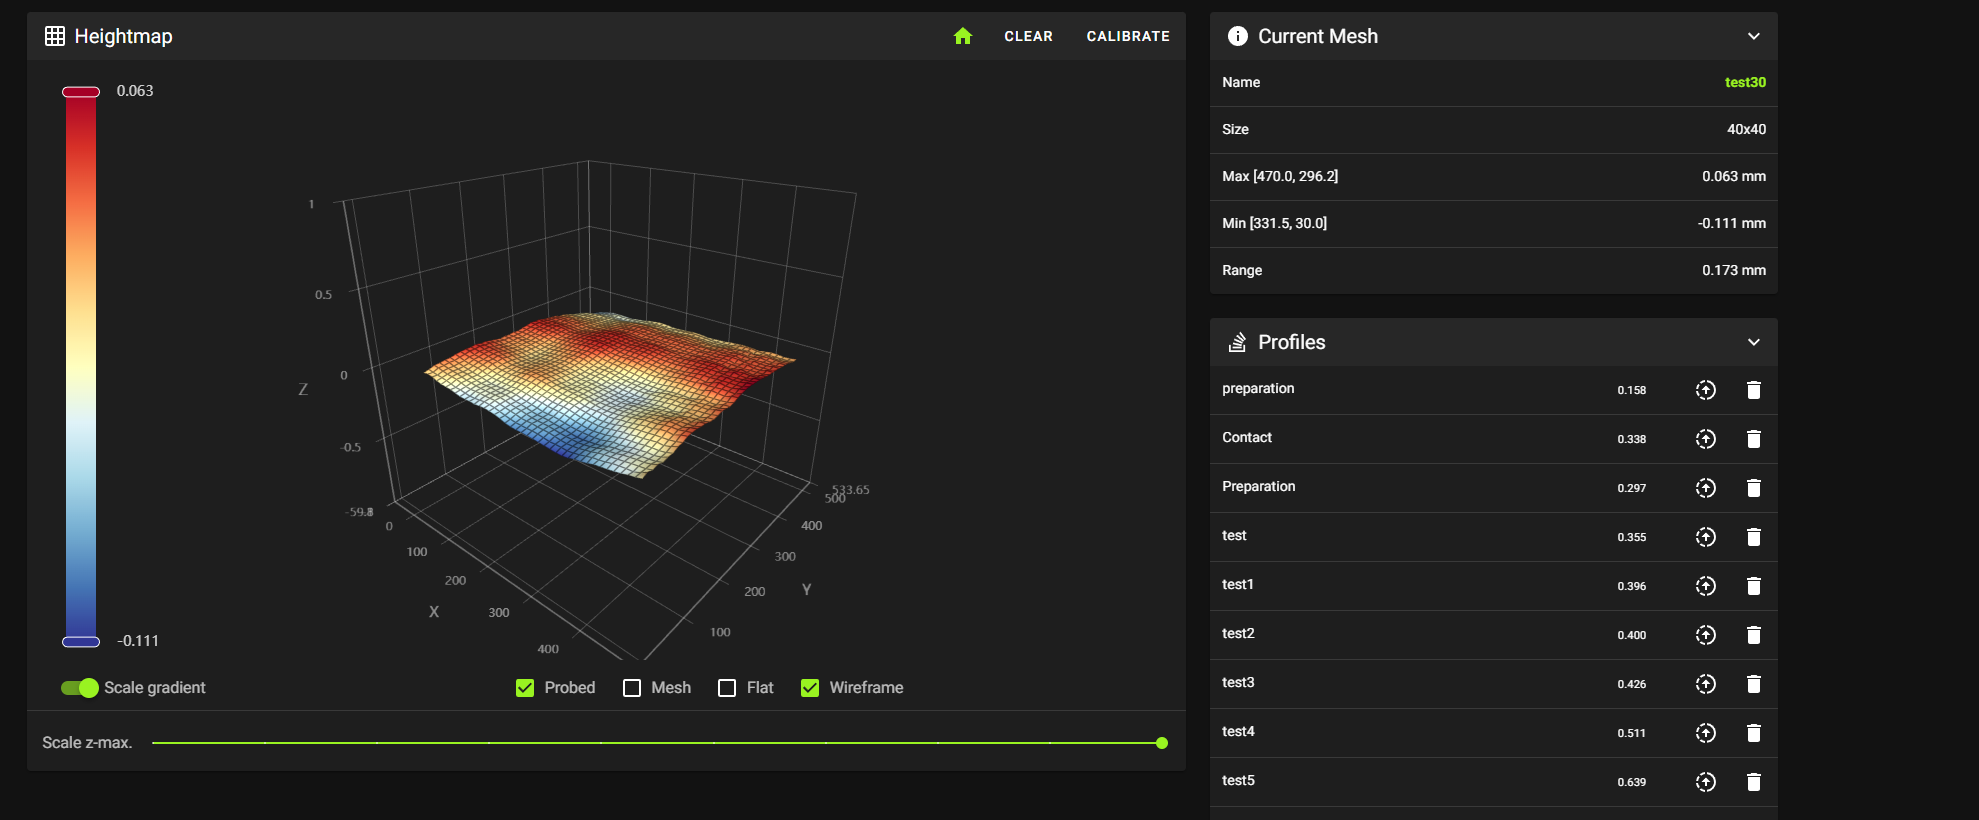Delete the Preparation profile (0.297)
This screenshot has height=820, width=1979.
(1754, 488)
